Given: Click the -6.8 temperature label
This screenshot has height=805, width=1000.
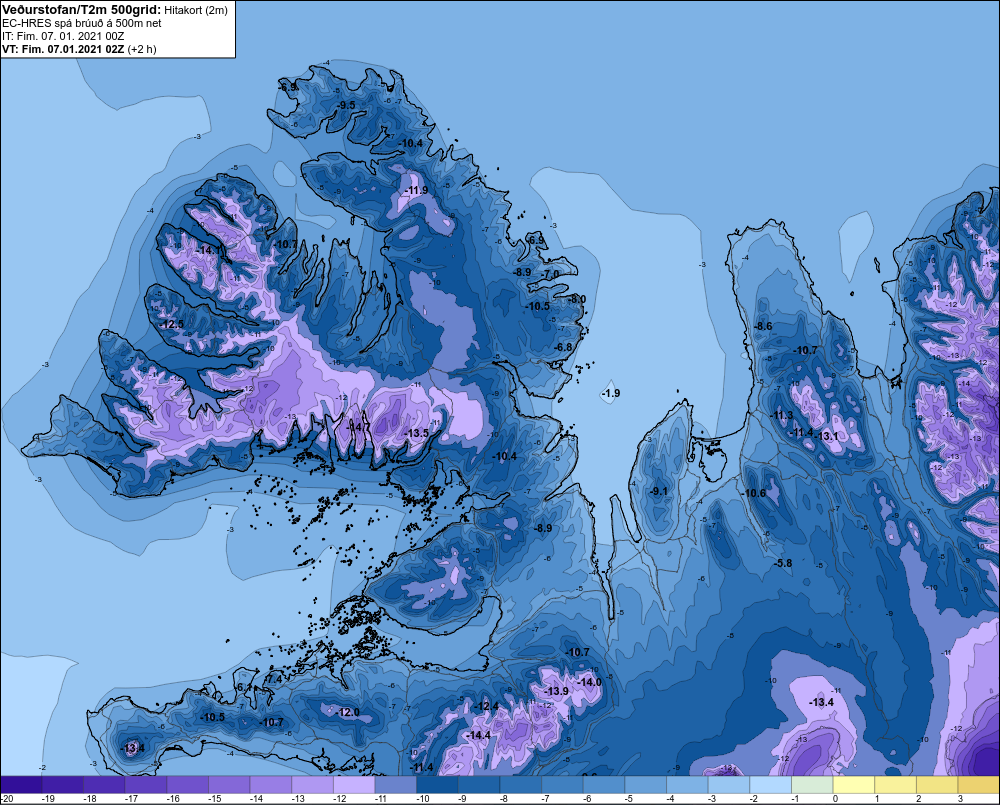Looking at the screenshot, I should point(564,348).
